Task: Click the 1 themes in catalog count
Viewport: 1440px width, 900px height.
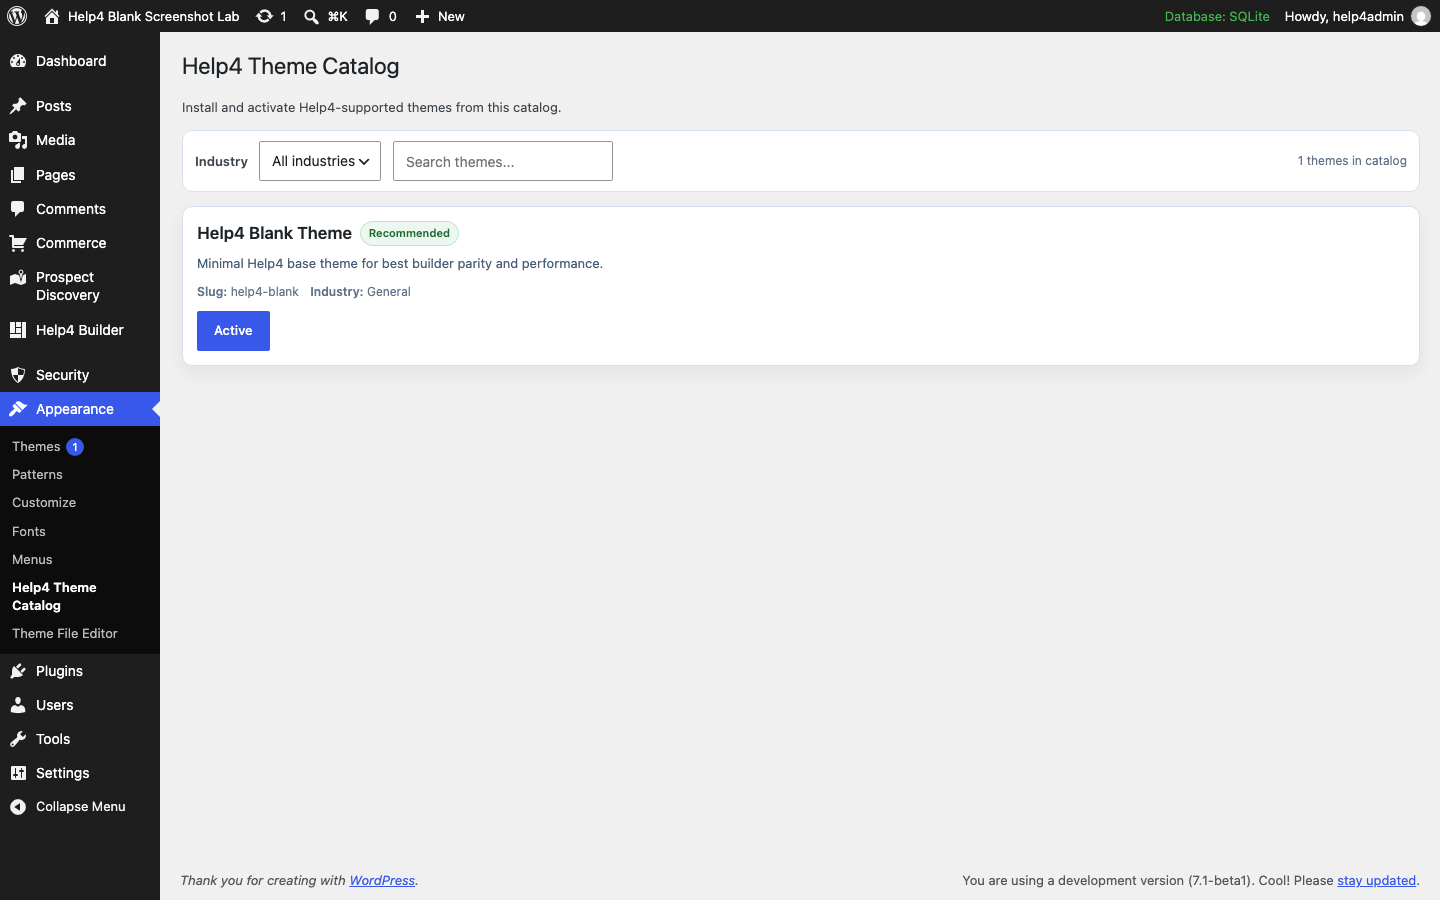Action: tap(1352, 161)
